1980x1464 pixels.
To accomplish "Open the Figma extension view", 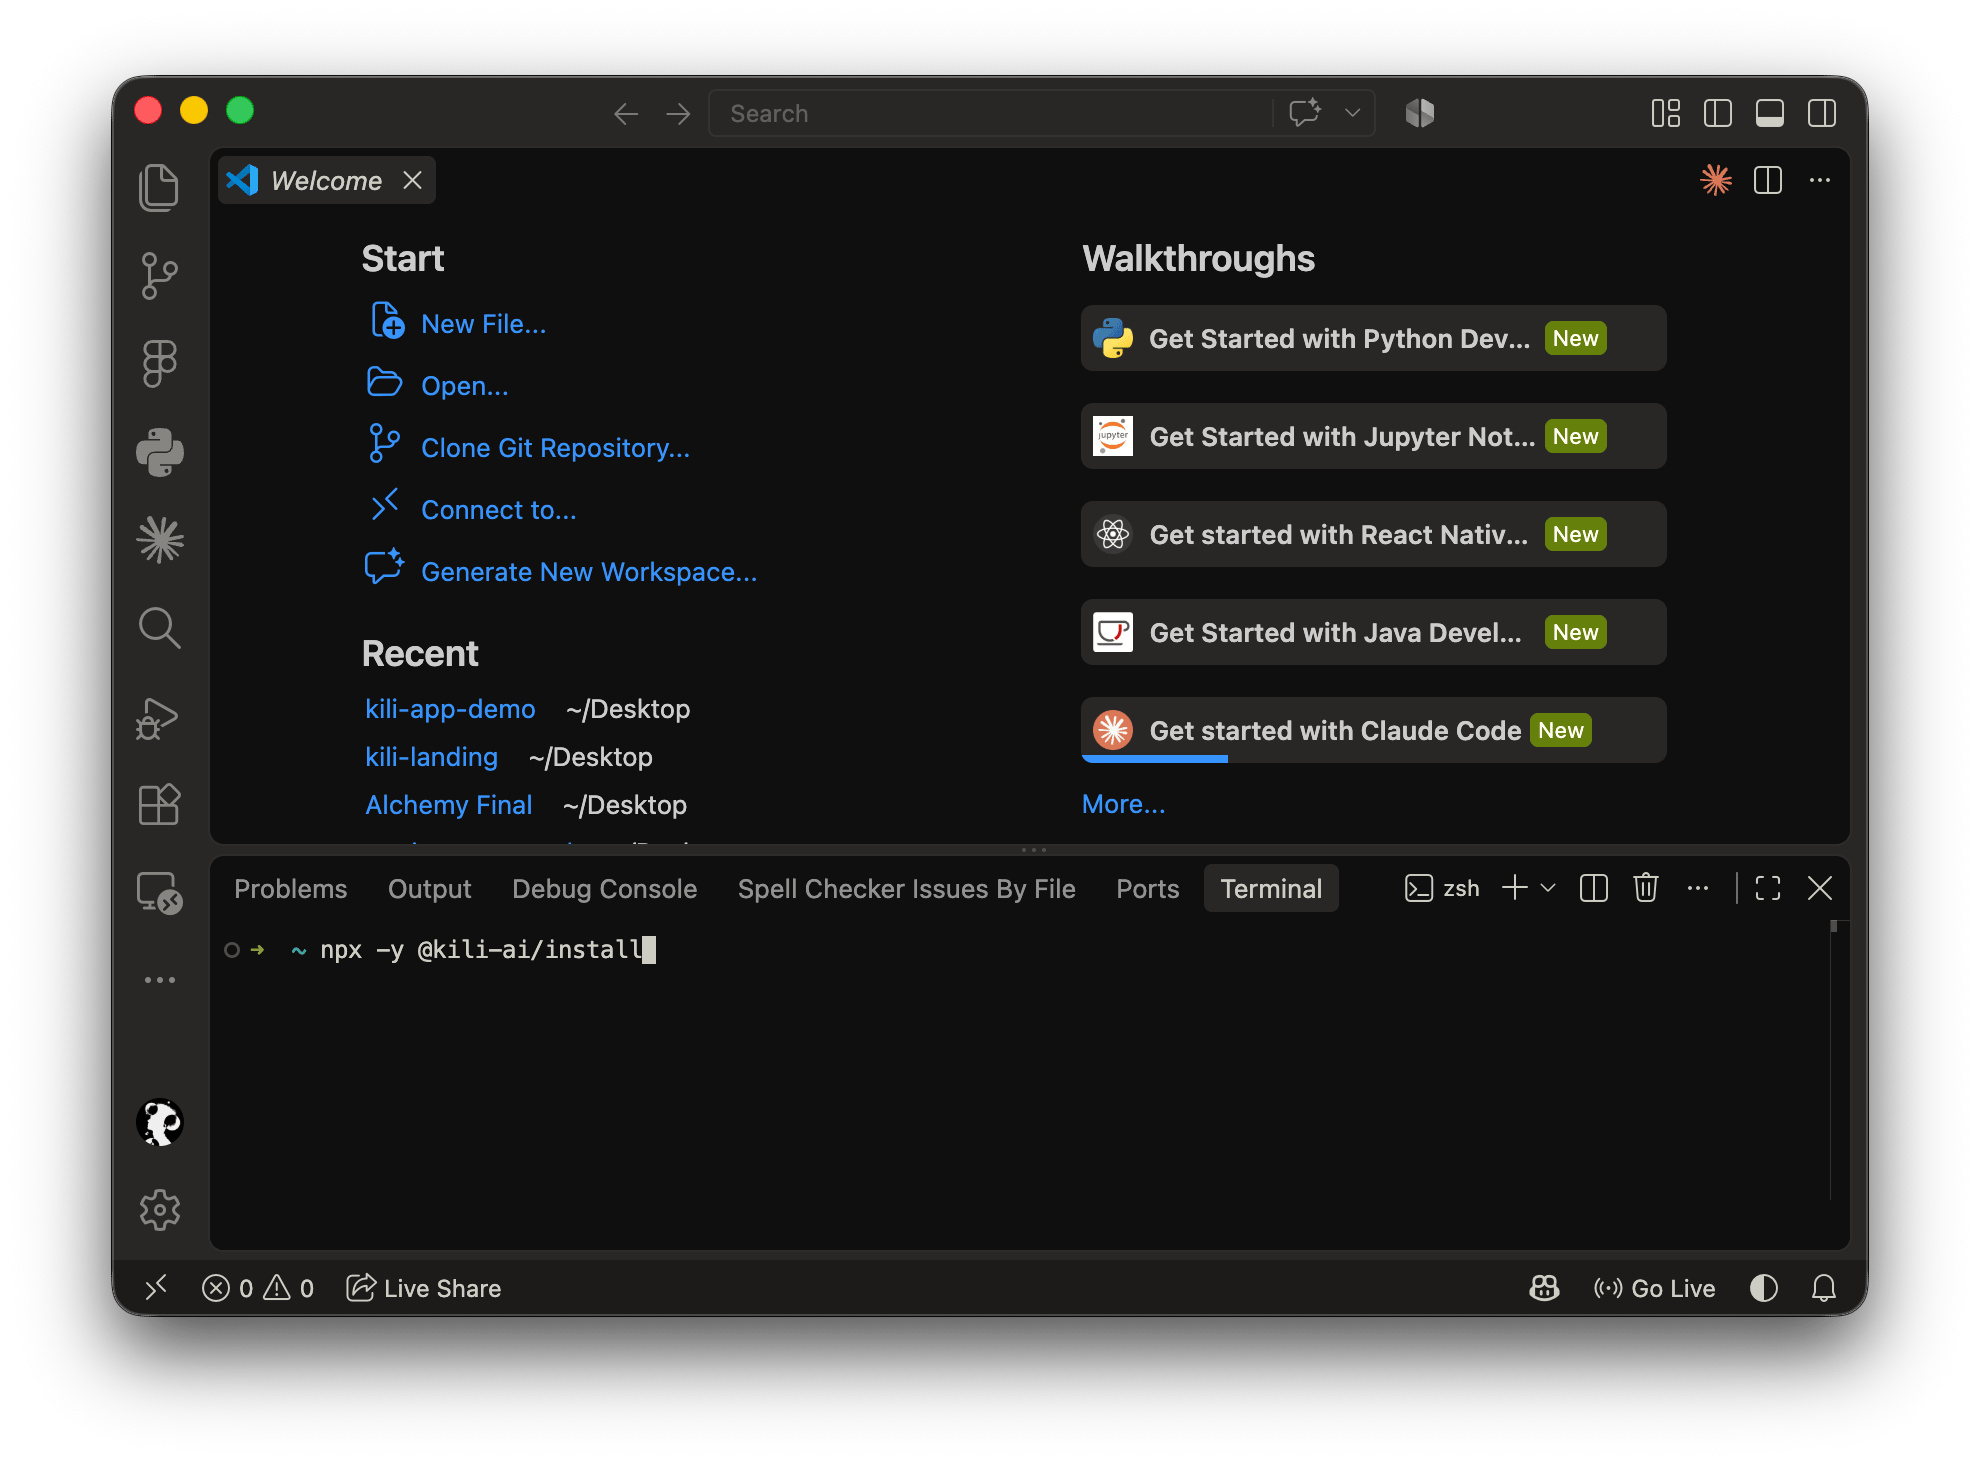I will point(159,363).
